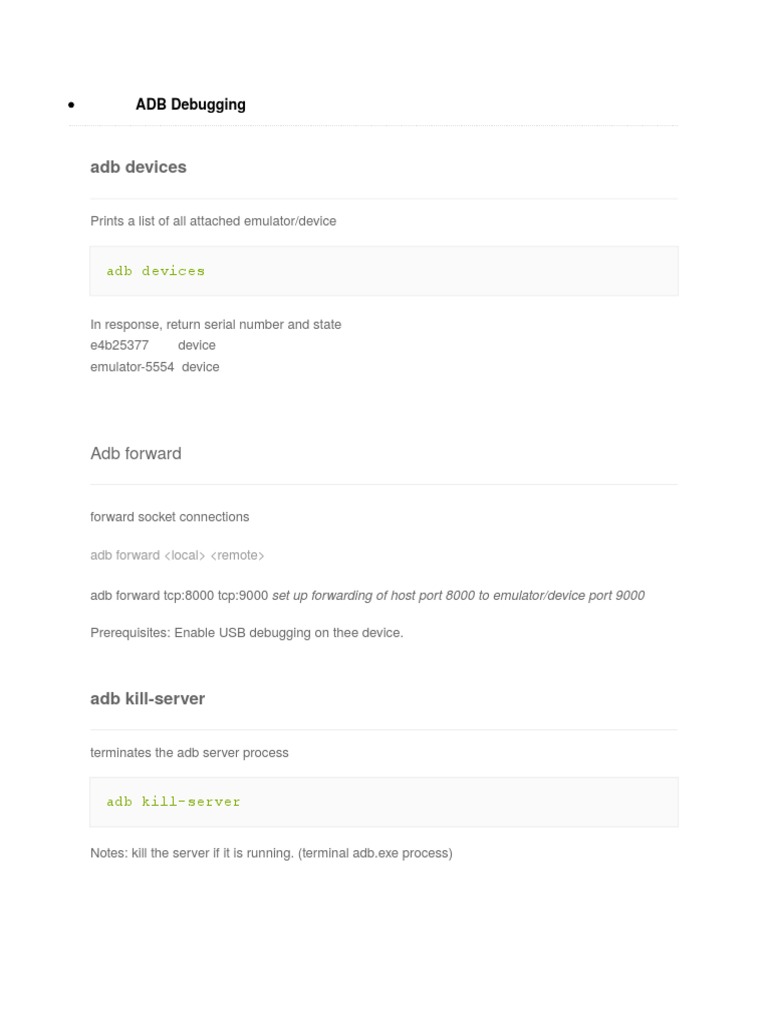The image size is (768, 1024).
Task: Click the ADB Debugging title
Action: [x=190, y=104]
